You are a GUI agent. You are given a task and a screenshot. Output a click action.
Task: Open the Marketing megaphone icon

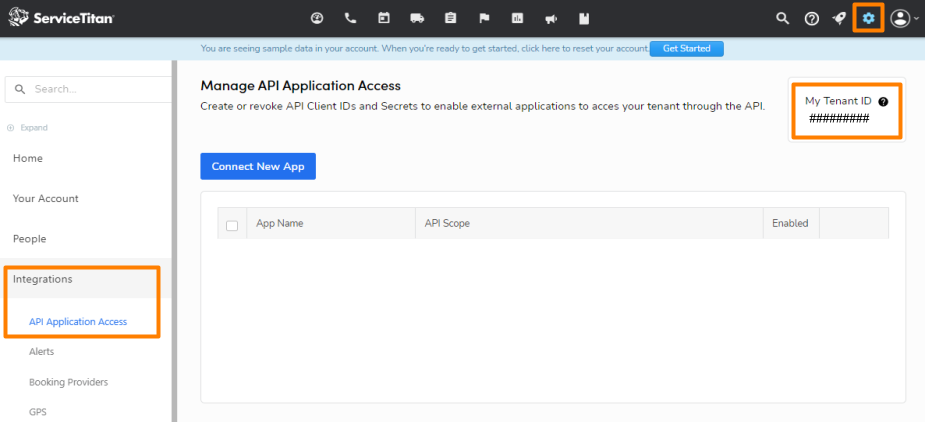coord(551,19)
